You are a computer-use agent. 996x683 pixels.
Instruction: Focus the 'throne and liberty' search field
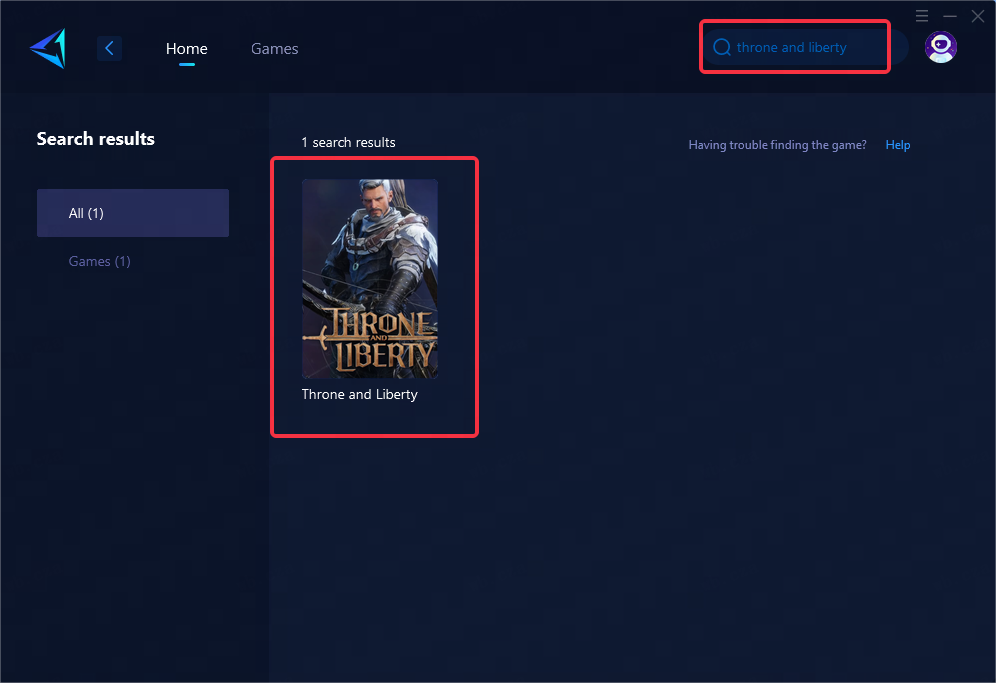(x=805, y=47)
